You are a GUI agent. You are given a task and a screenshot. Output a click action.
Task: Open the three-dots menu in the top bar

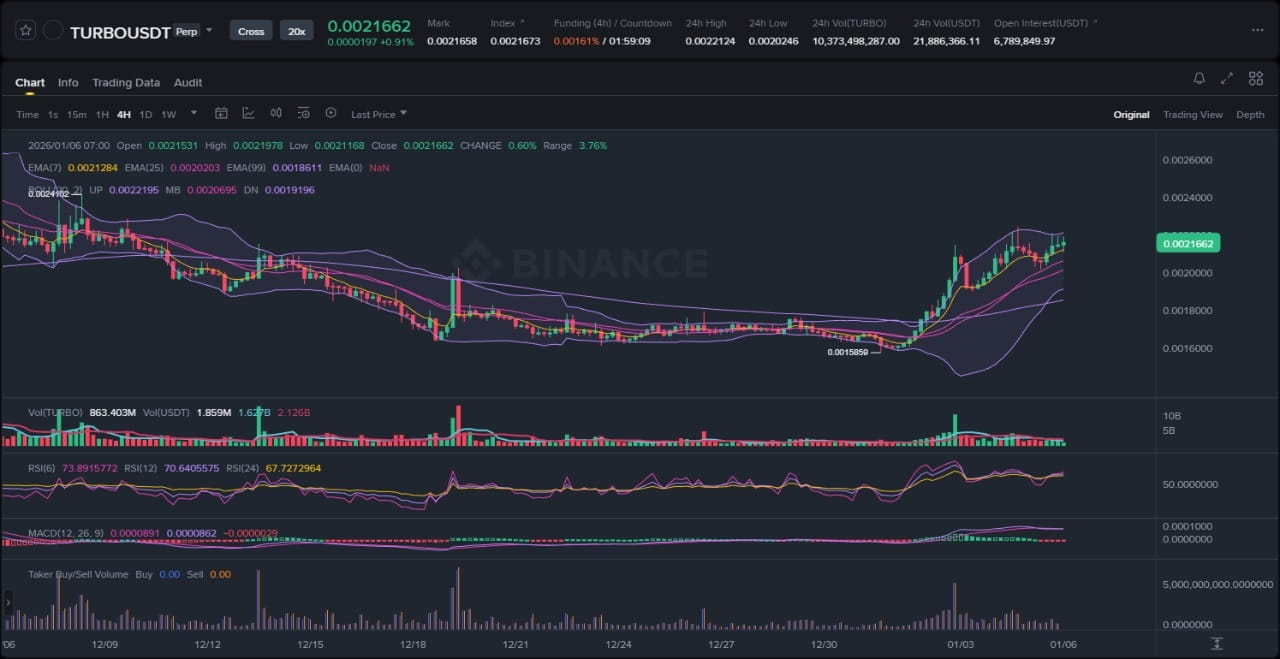[x=1257, y=30]
